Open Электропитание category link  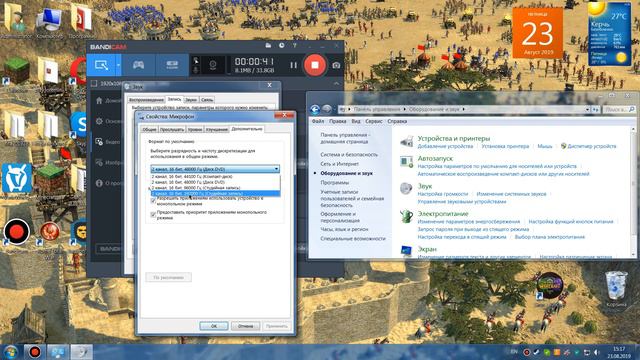point(443,214)
